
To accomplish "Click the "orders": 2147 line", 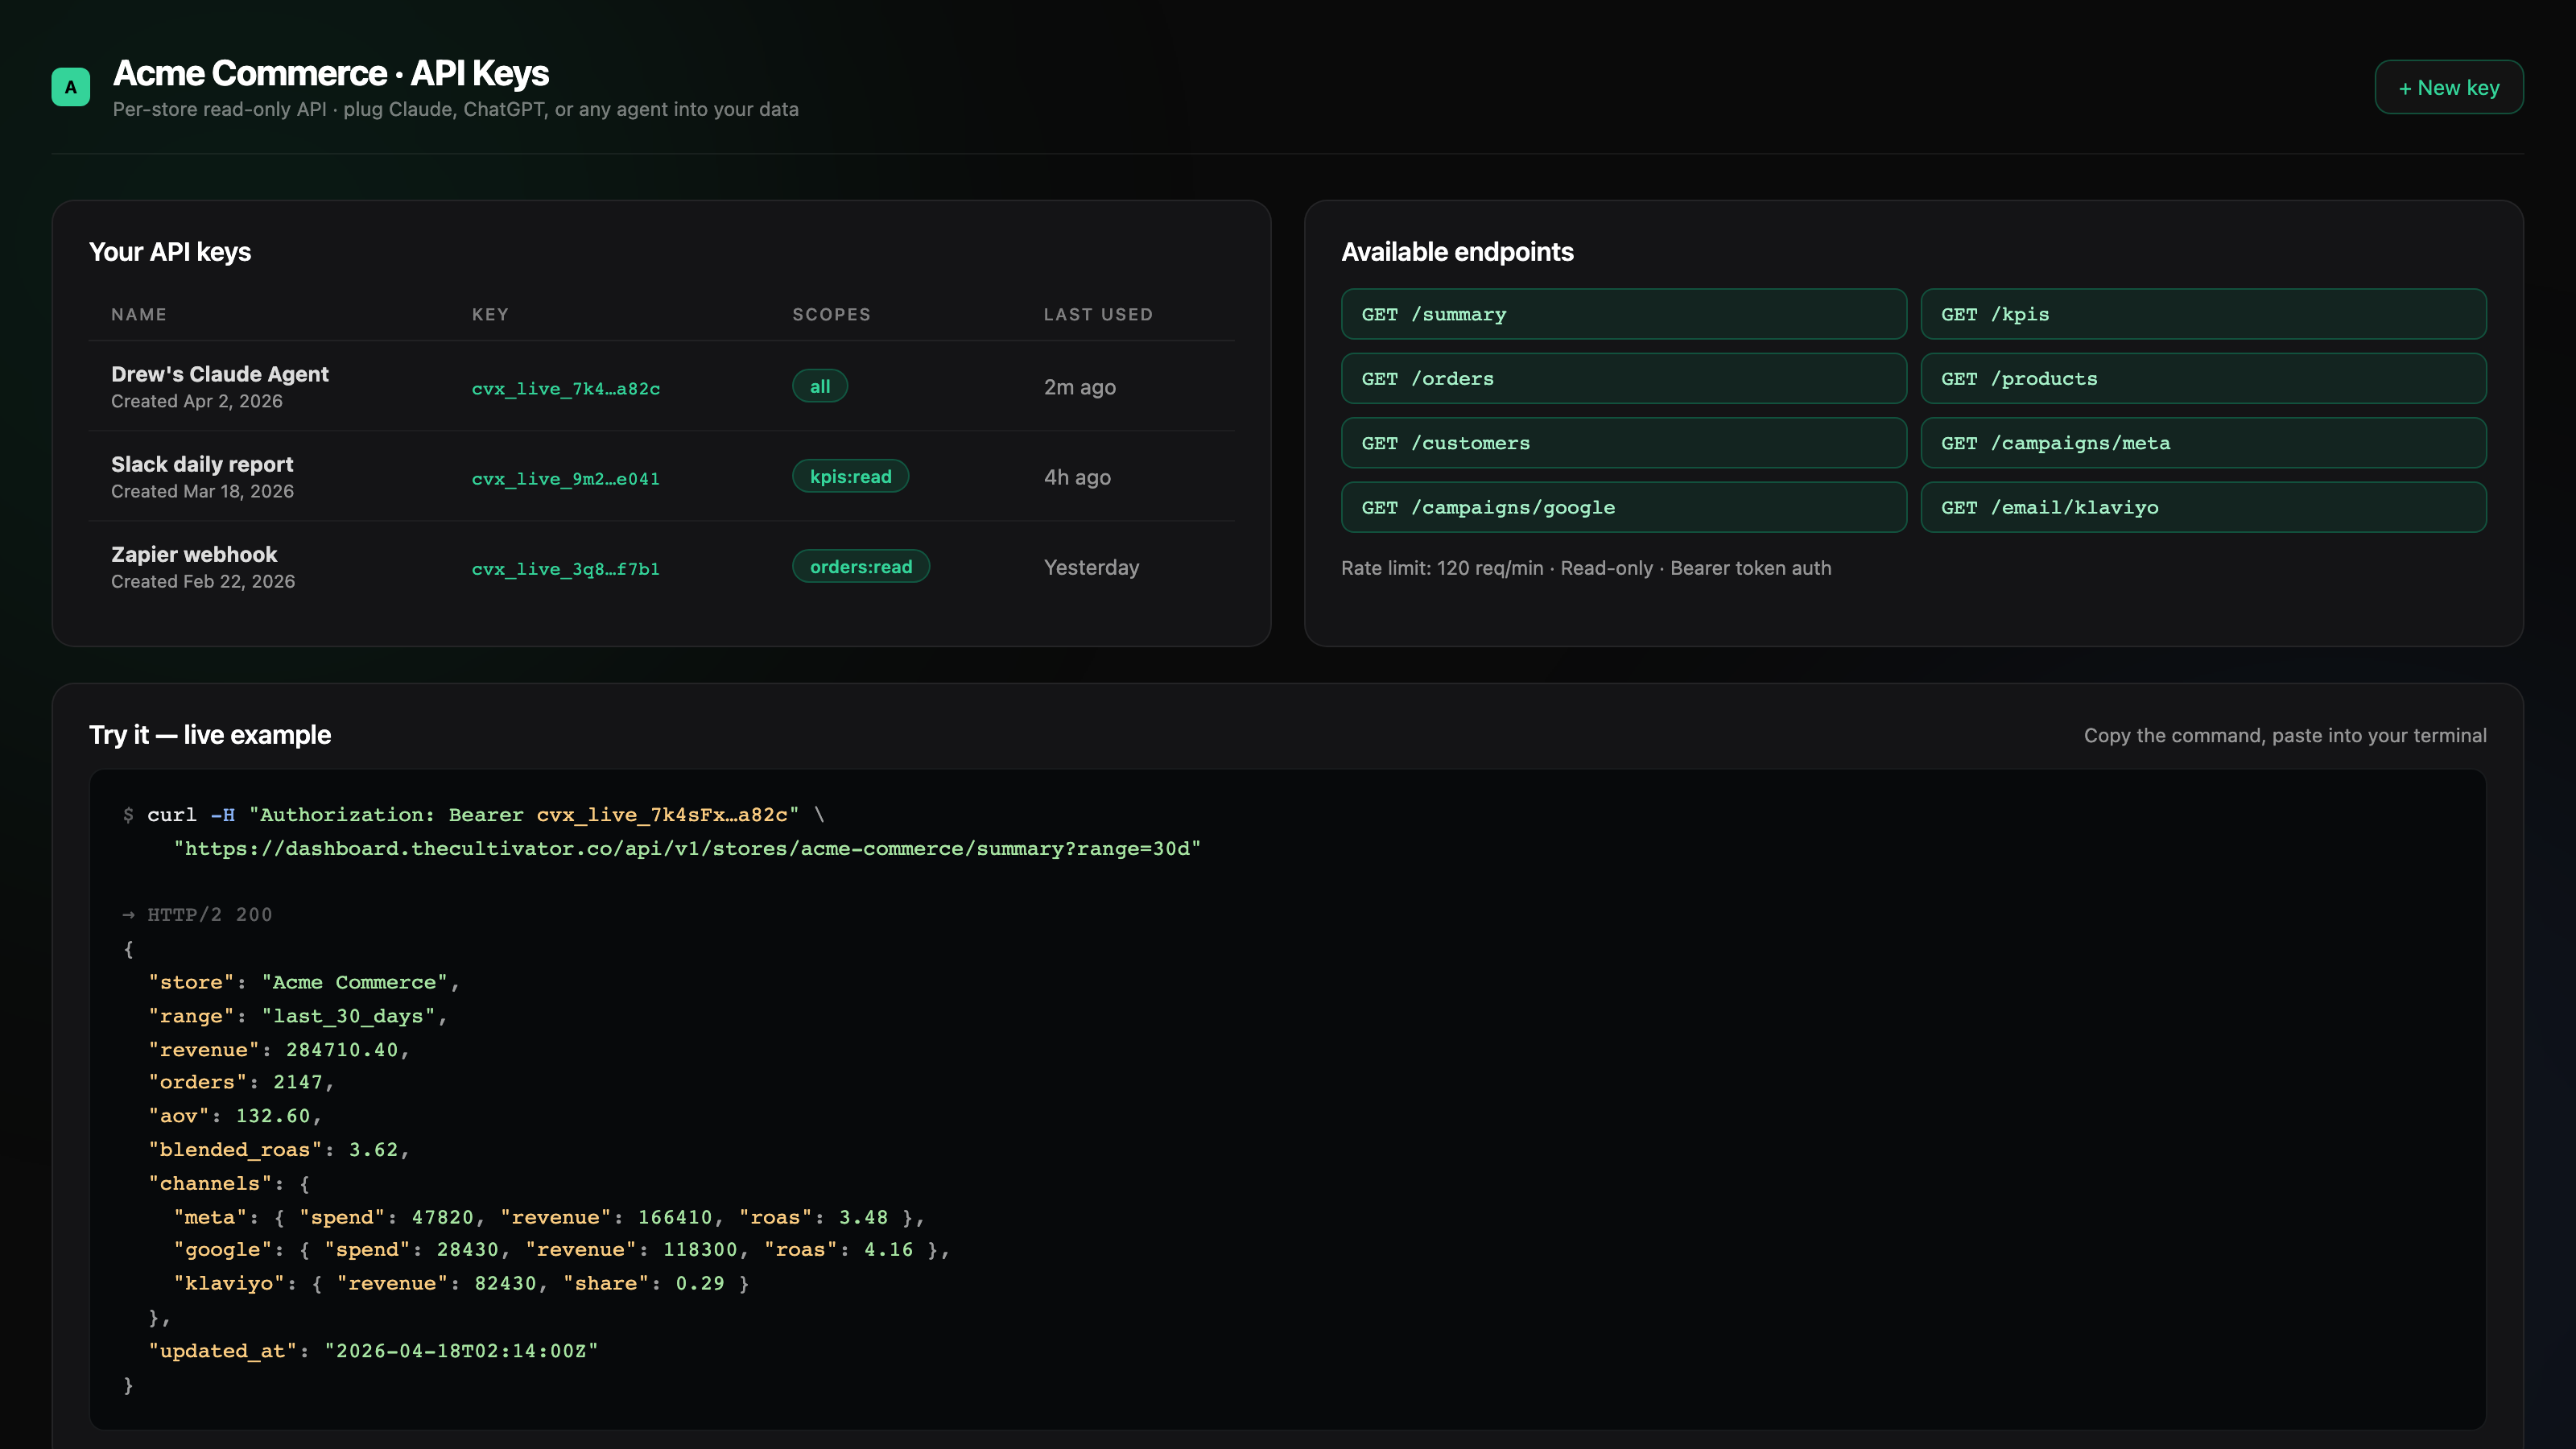I will pyautogui.click(x=241, y=1081).
